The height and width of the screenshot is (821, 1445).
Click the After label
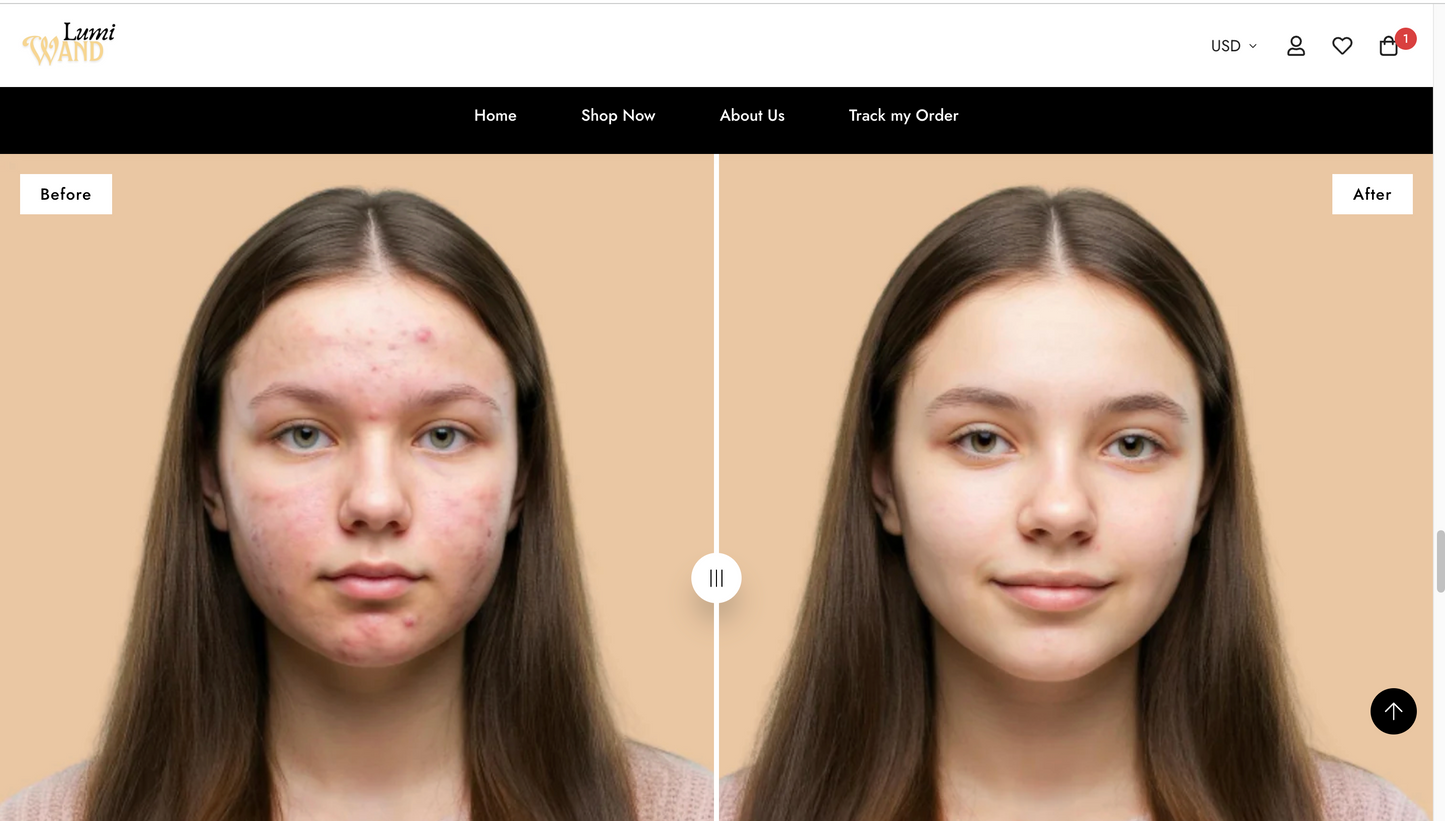tap(1372, 194)
